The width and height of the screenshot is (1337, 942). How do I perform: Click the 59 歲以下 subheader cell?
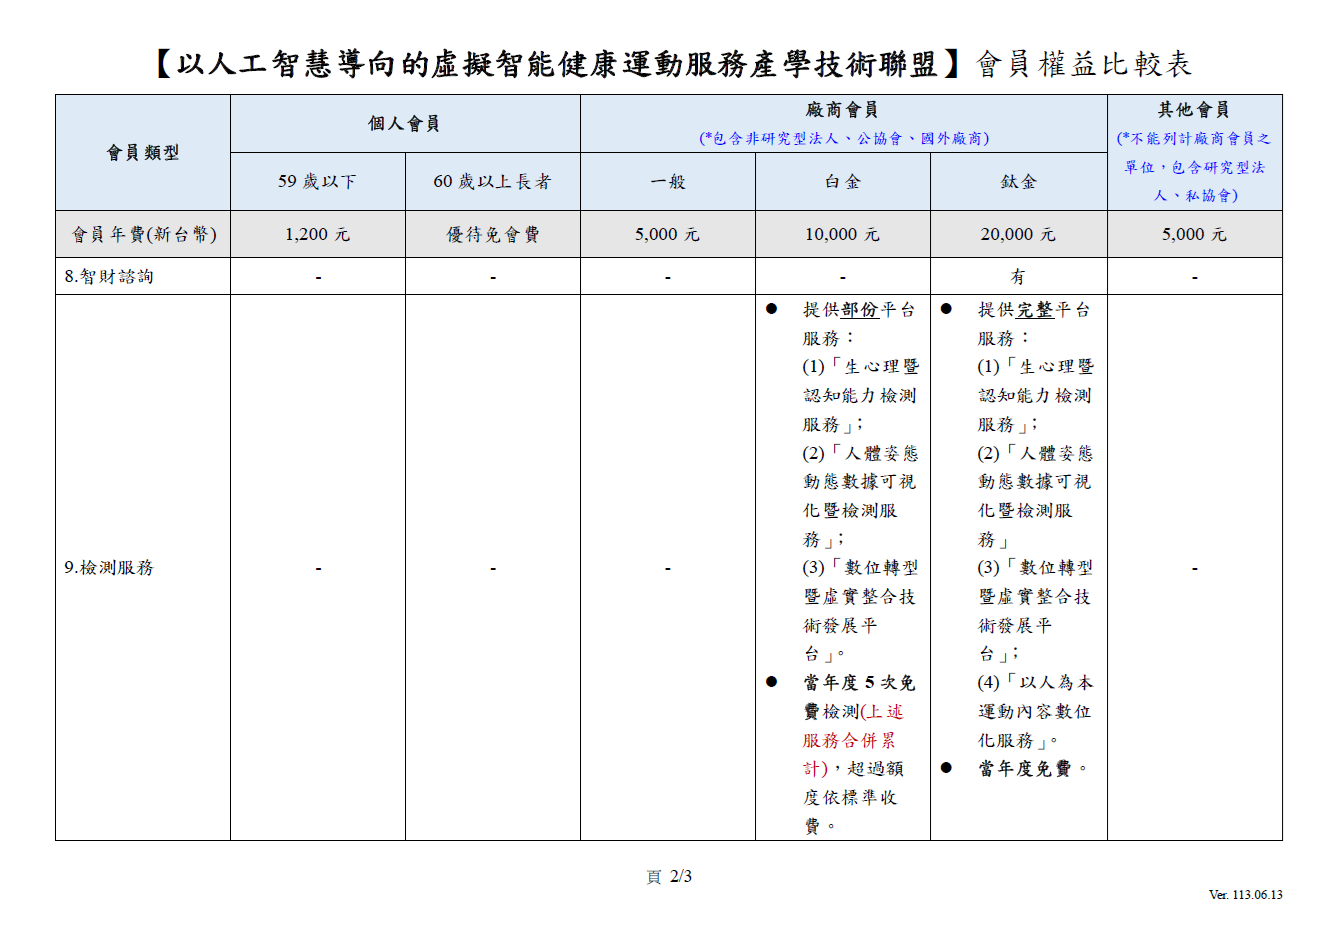pos(317,181)
